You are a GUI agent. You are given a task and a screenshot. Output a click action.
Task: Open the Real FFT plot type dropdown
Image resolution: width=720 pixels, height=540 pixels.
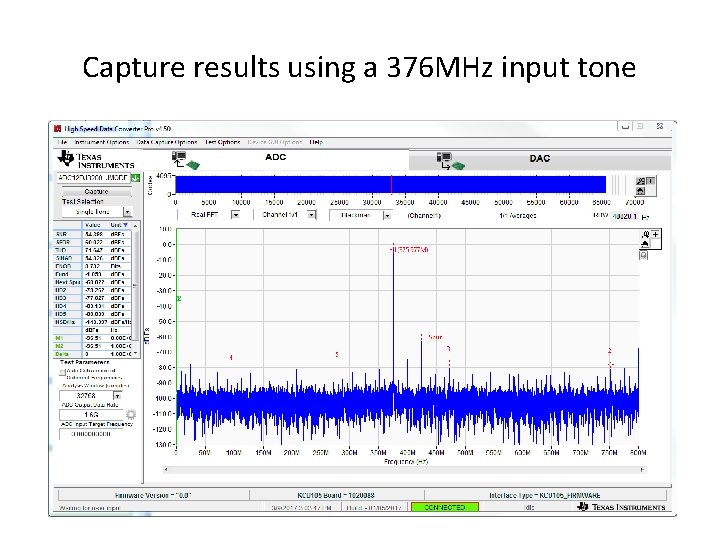(x=235, y=214)
